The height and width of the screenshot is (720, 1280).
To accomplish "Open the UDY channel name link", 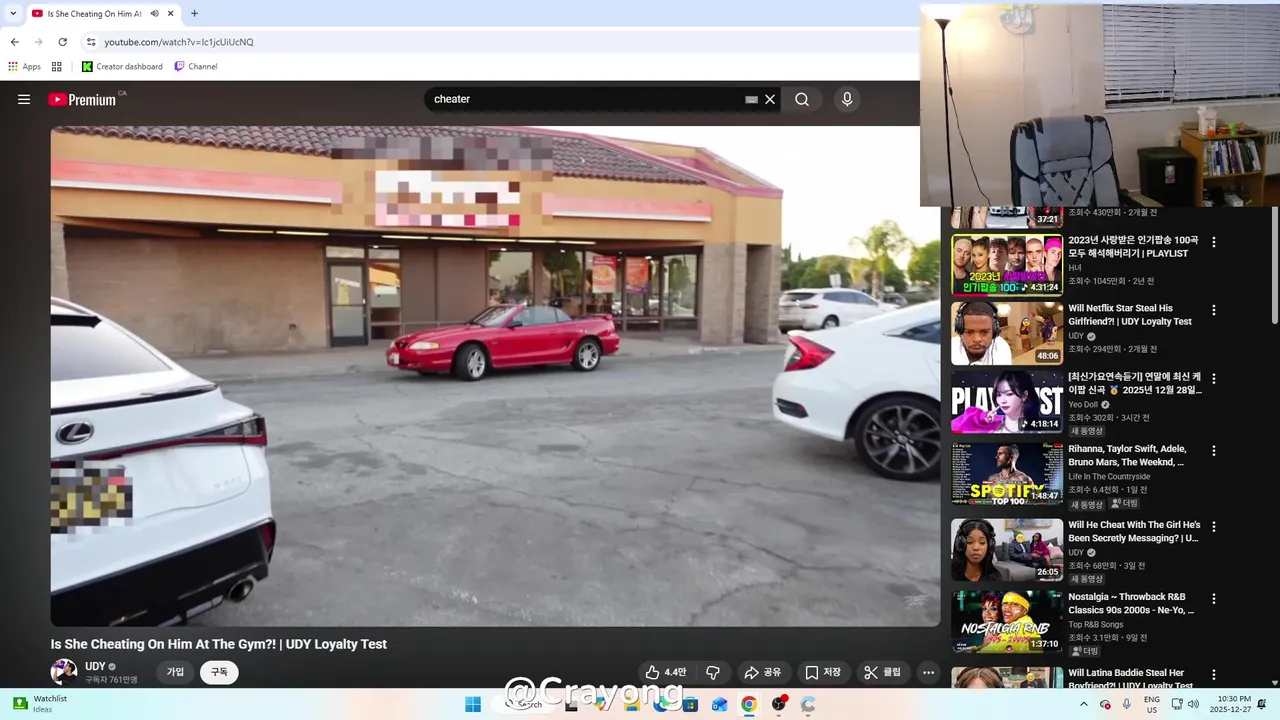I will pyautogui.click(x=95, y=666).
